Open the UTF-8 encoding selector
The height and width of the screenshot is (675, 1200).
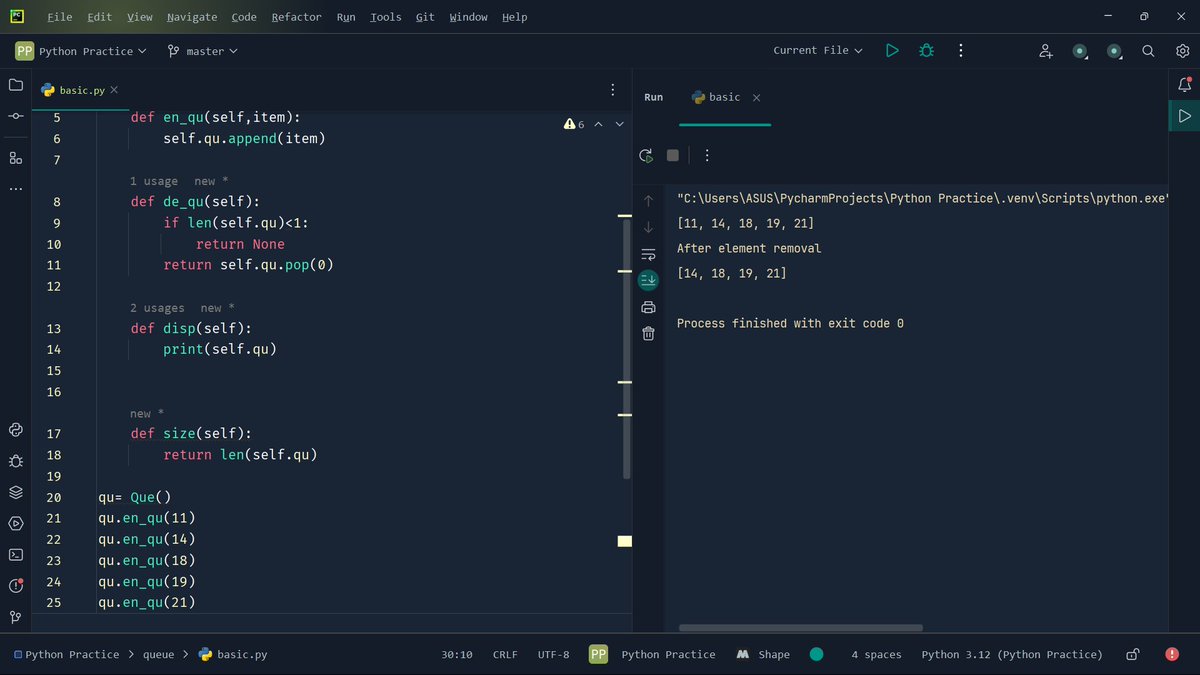553,654
